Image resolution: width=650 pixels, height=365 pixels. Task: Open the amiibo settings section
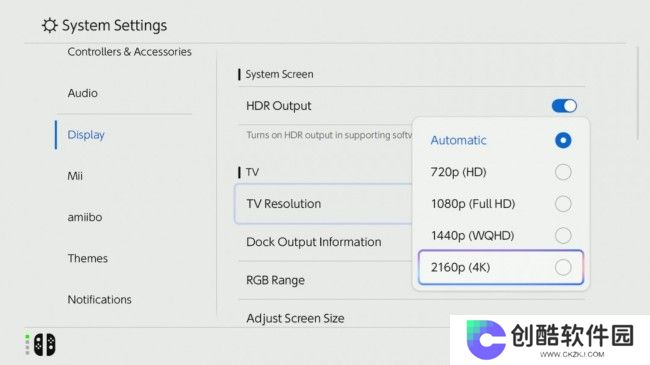point(85,217)
